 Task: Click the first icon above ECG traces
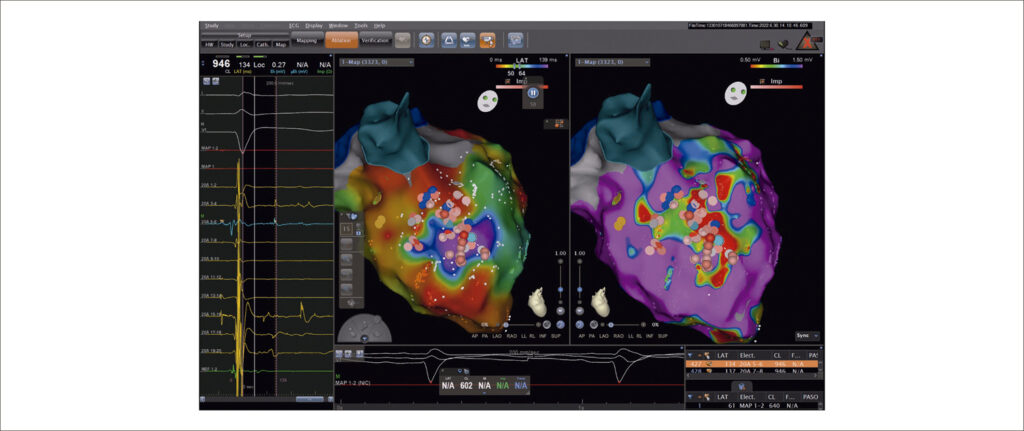(x=207, y=81)
